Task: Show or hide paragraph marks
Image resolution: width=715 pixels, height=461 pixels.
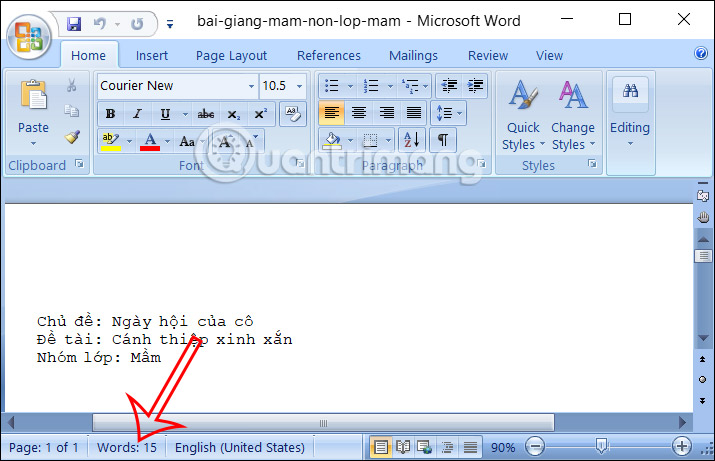Action: (x=442, y=140)
